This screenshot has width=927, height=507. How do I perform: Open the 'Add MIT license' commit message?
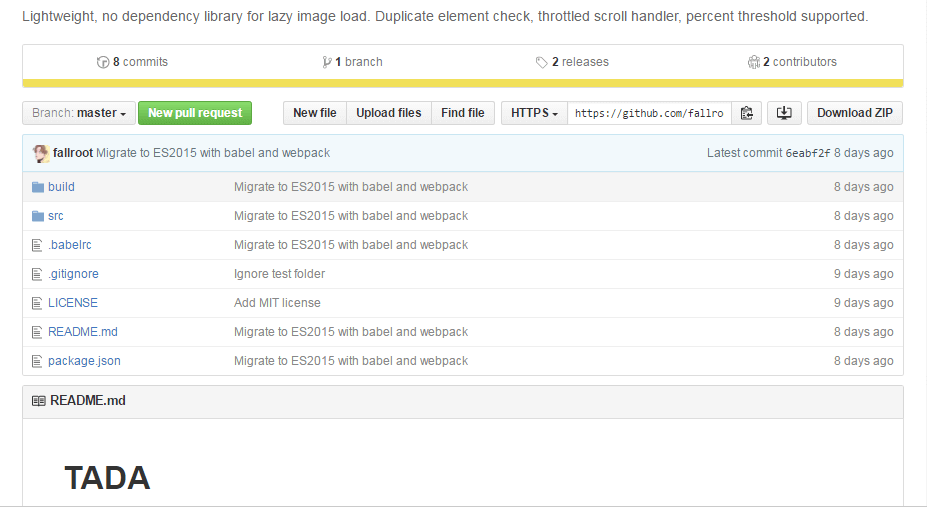click(x=277, y=303)
